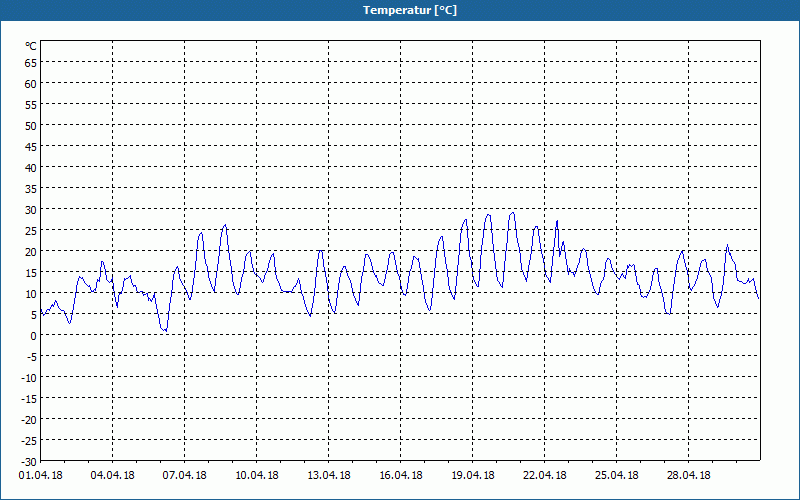The image size is (800, 500).
Task: Click the 40 y-axis value
Action: 31,167
